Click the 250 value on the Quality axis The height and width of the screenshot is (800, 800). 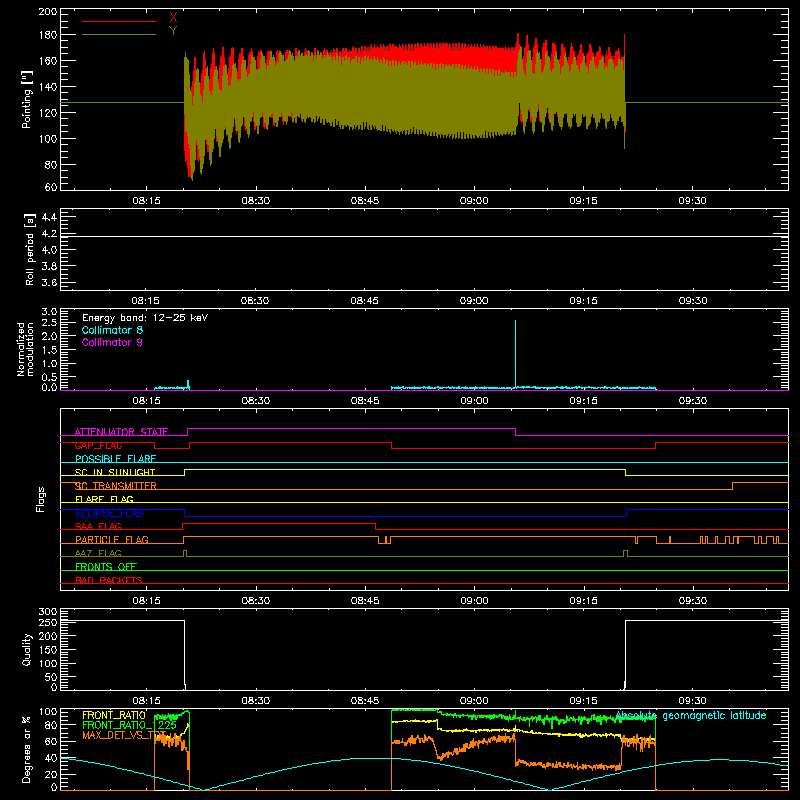(48, 623)
